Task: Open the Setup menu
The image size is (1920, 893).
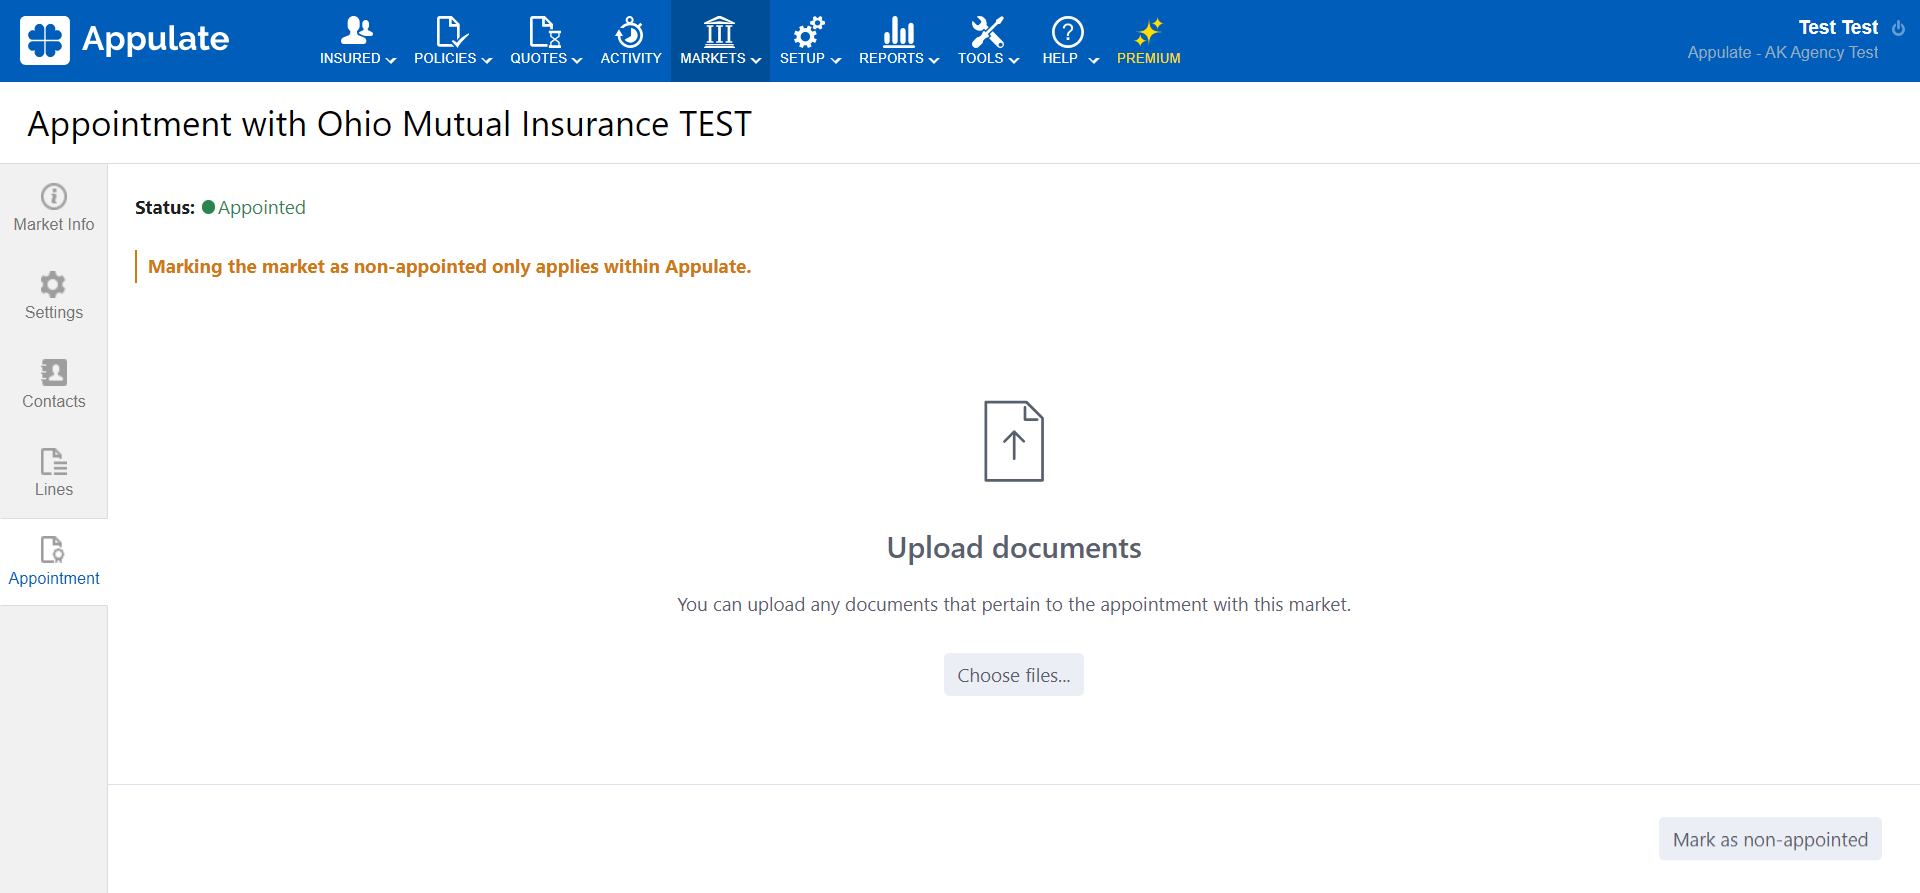Action: [x=809, y=42]
